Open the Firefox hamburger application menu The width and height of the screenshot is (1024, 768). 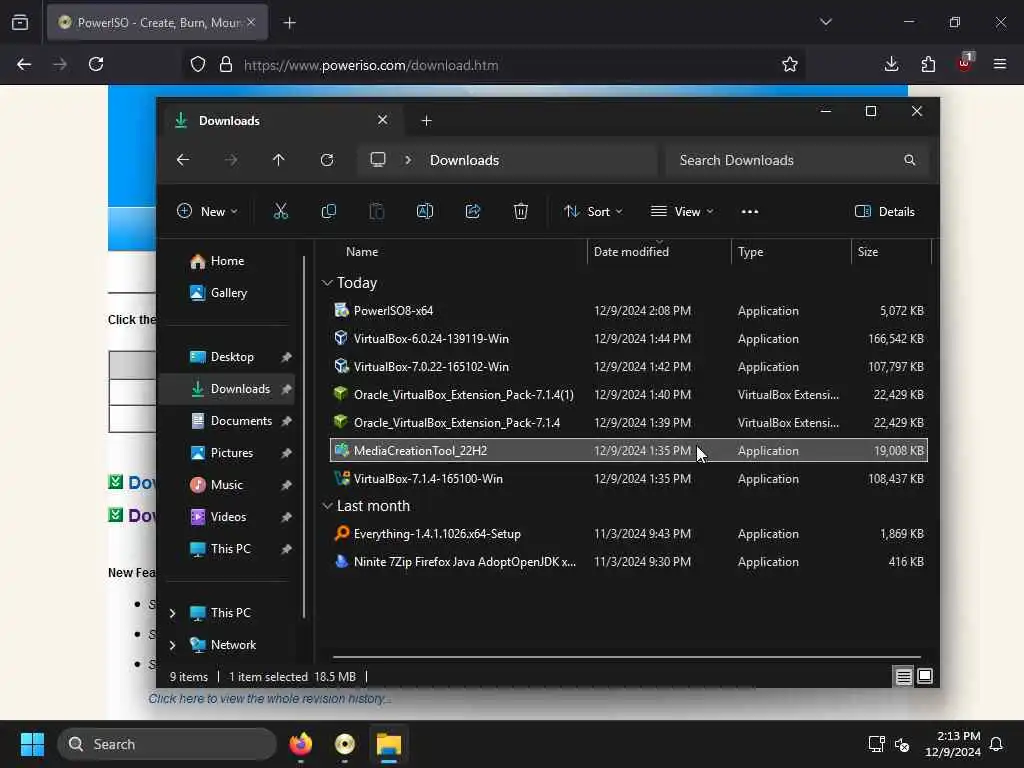tap(1000, 64)
